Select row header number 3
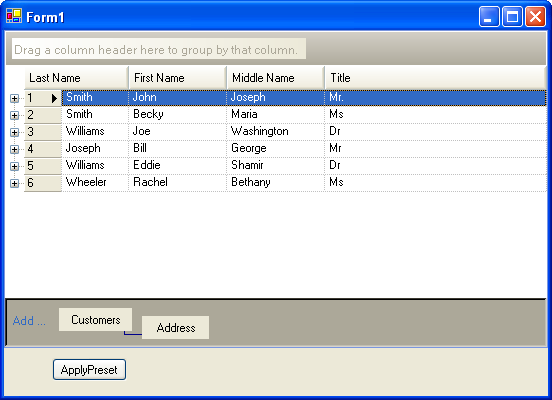This screenshot has width=552, height=400. (43, 132)
